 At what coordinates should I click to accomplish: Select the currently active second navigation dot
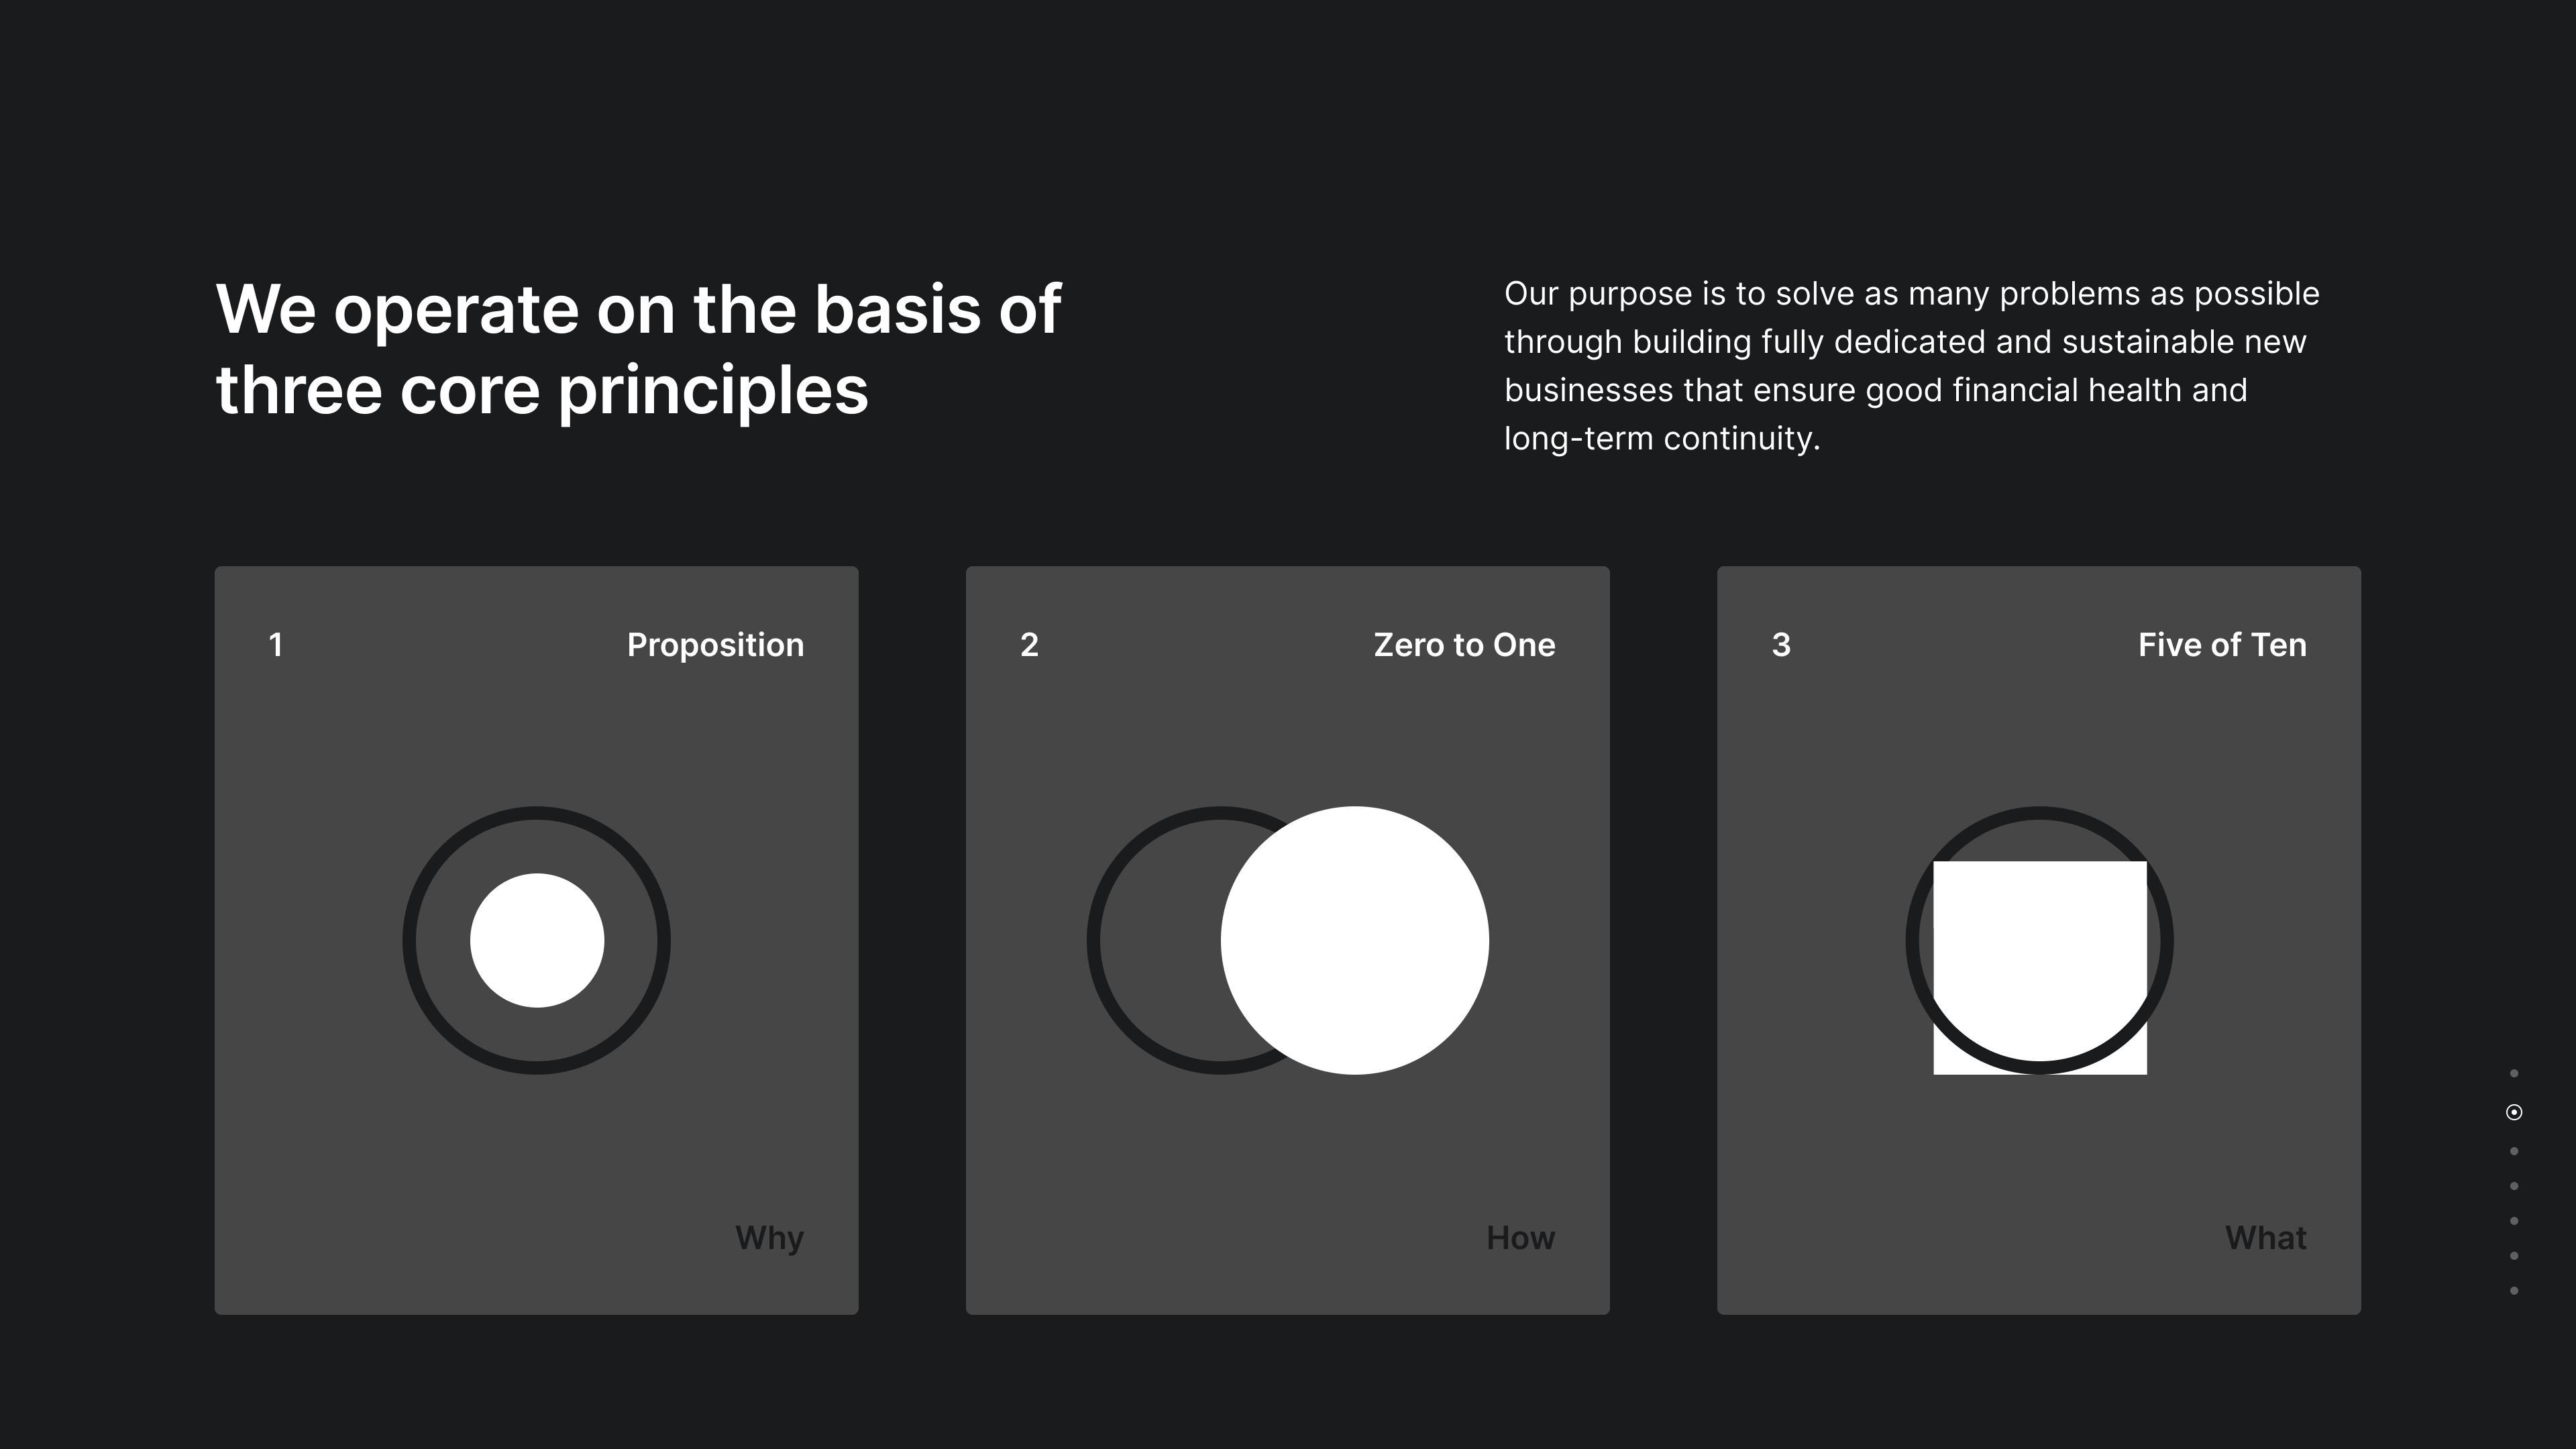2514,1112
